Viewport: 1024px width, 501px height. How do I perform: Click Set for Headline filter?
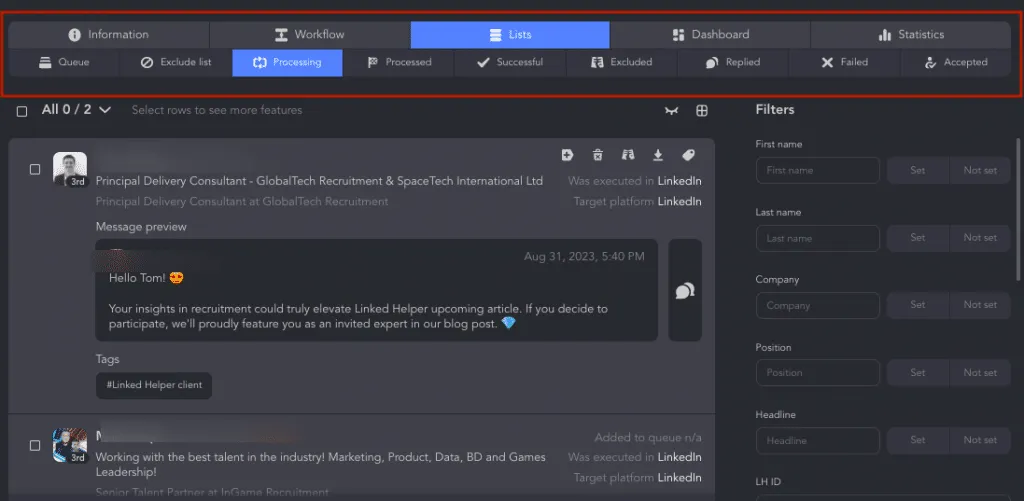point(918,441)
